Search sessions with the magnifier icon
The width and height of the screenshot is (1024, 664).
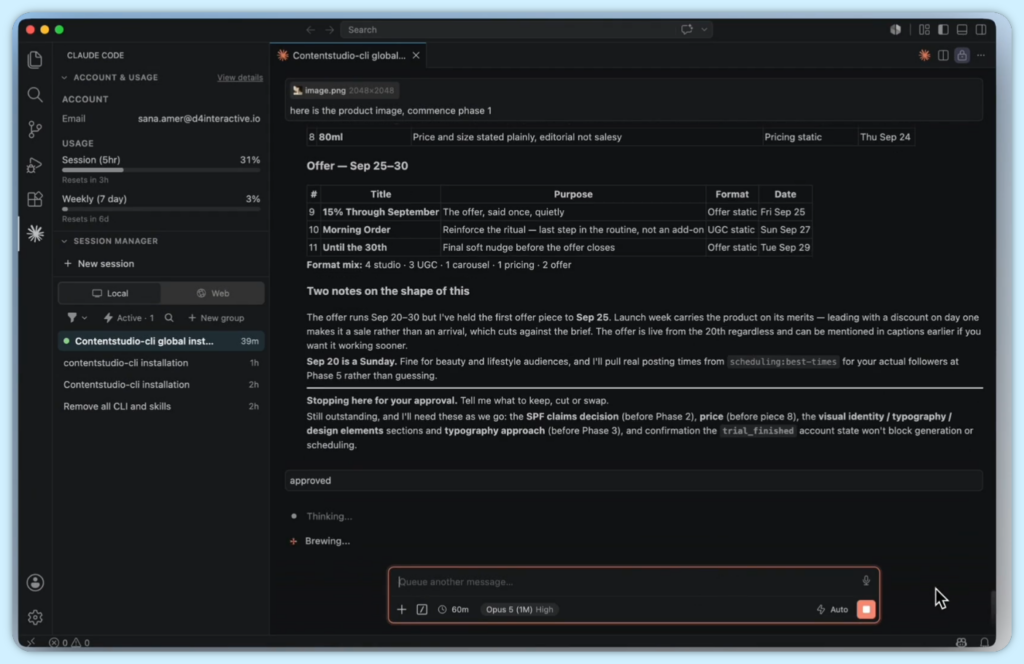coord(169,318)
